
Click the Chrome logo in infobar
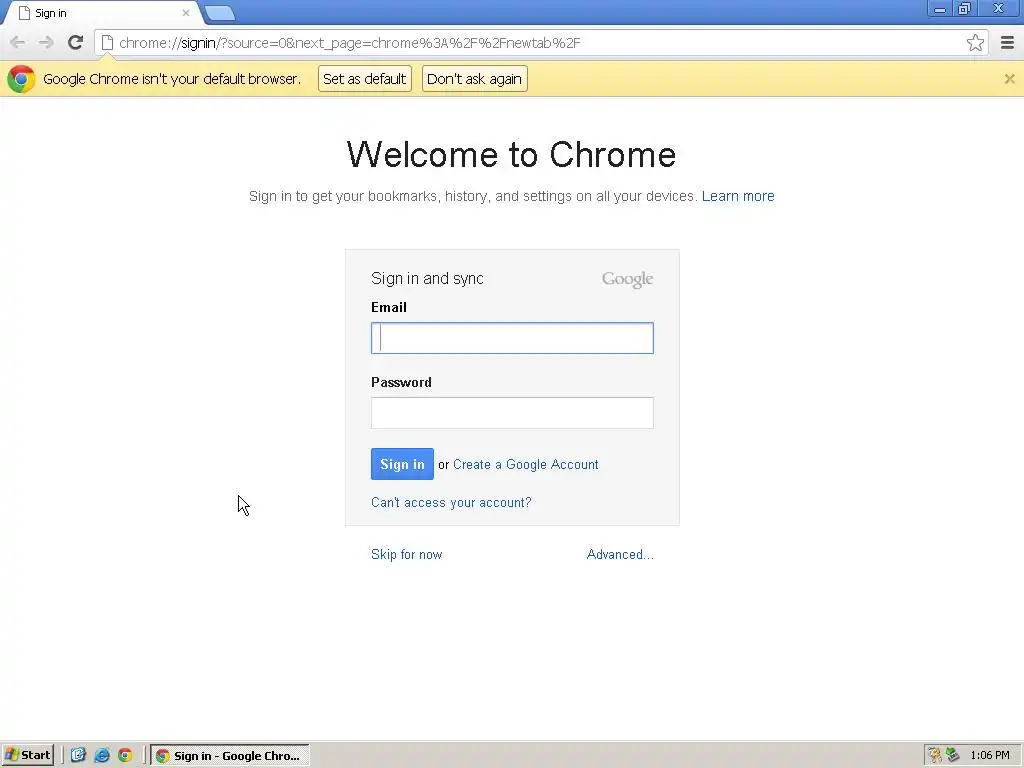[x=21, y=79]
